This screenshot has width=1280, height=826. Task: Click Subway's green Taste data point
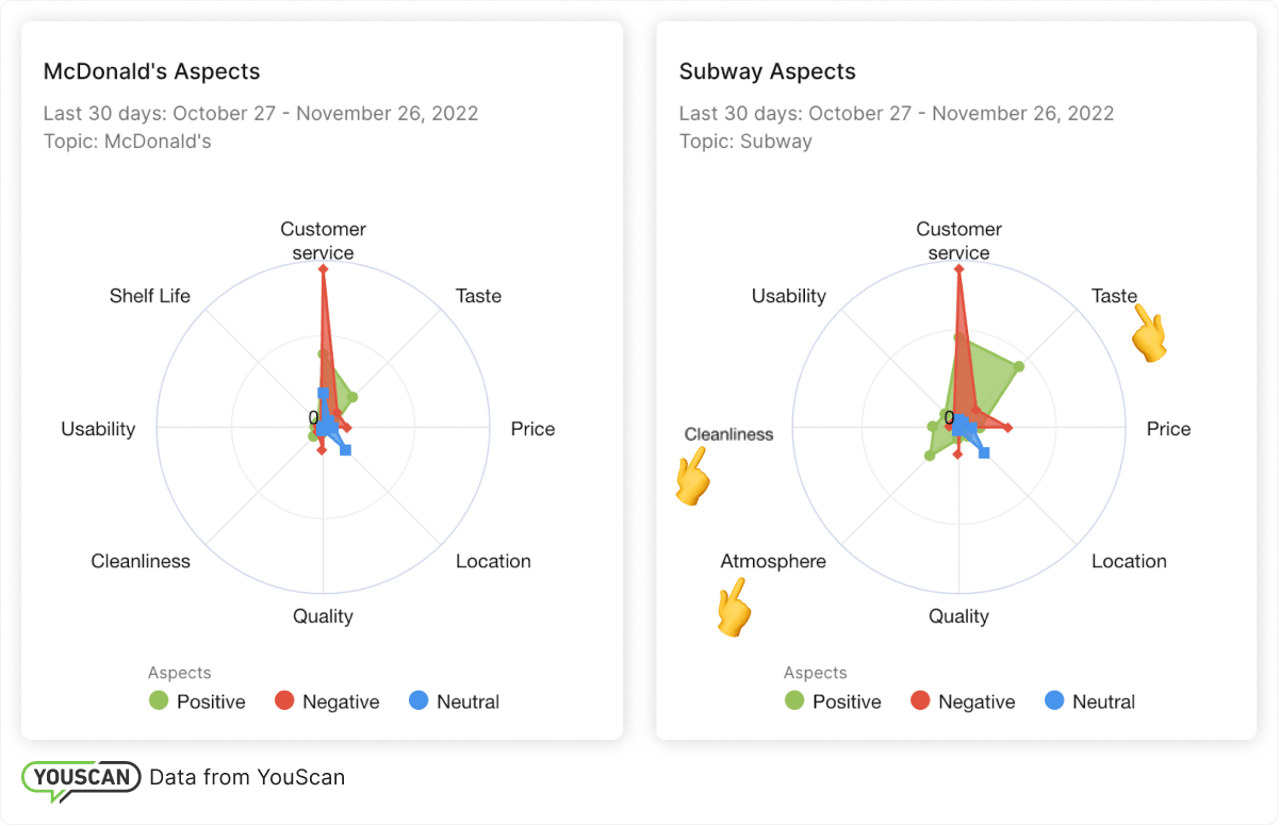coord(1019,367)
